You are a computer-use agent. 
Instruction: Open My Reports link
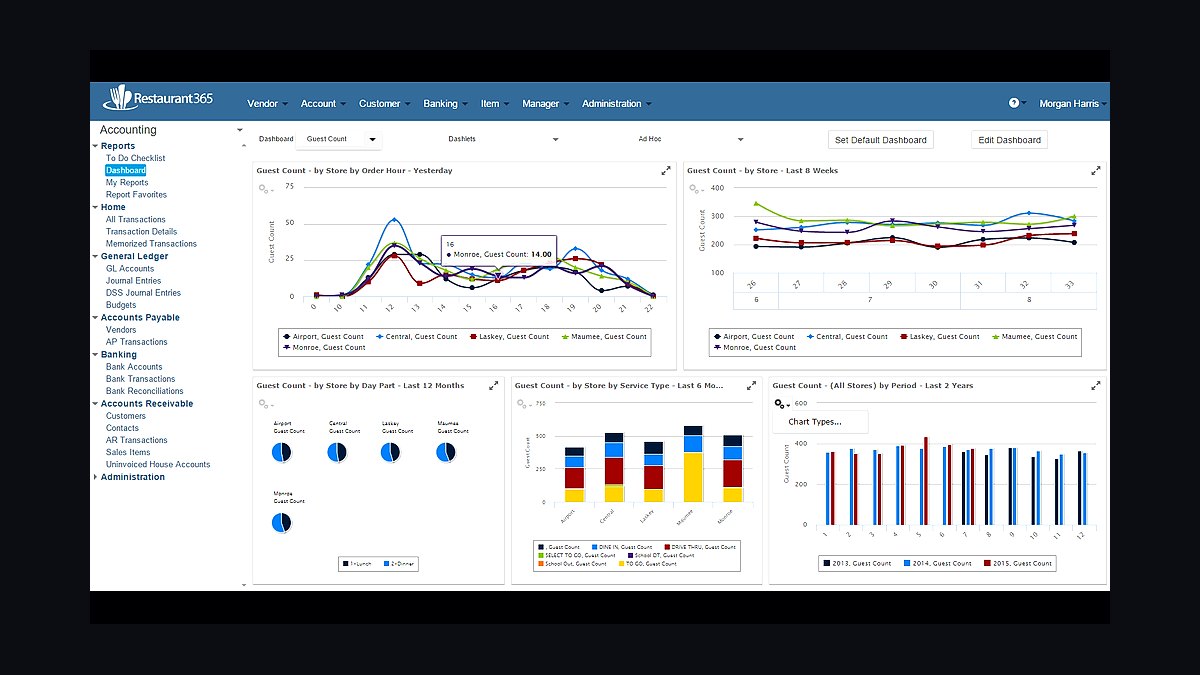127,183
